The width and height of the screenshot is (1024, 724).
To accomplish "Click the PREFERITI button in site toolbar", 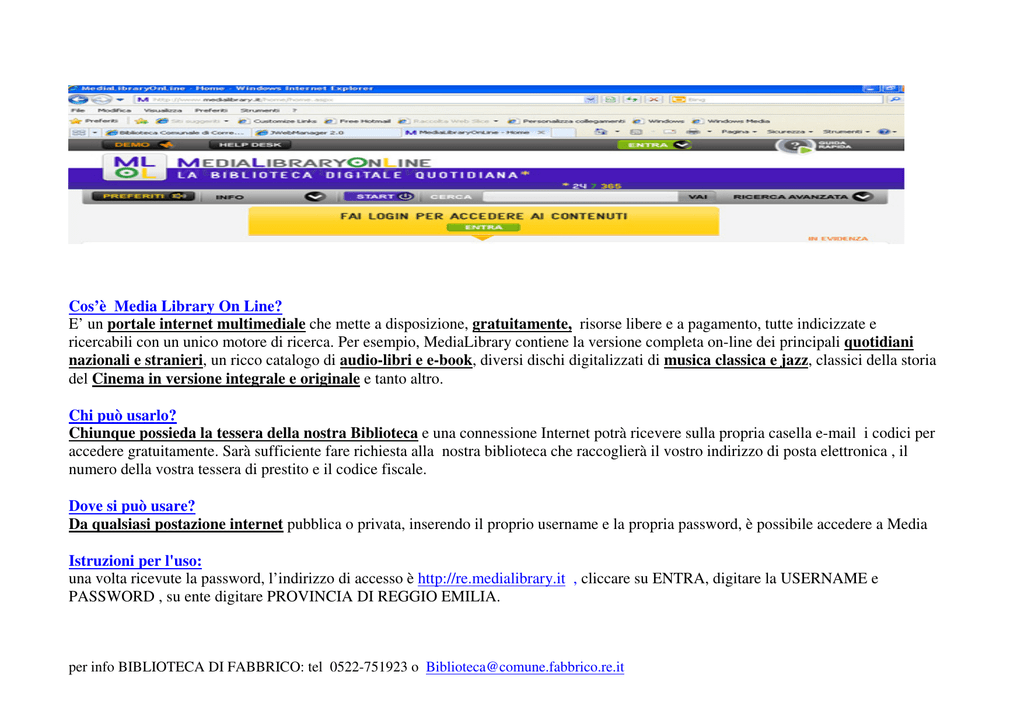I will (x=142, y=197).
